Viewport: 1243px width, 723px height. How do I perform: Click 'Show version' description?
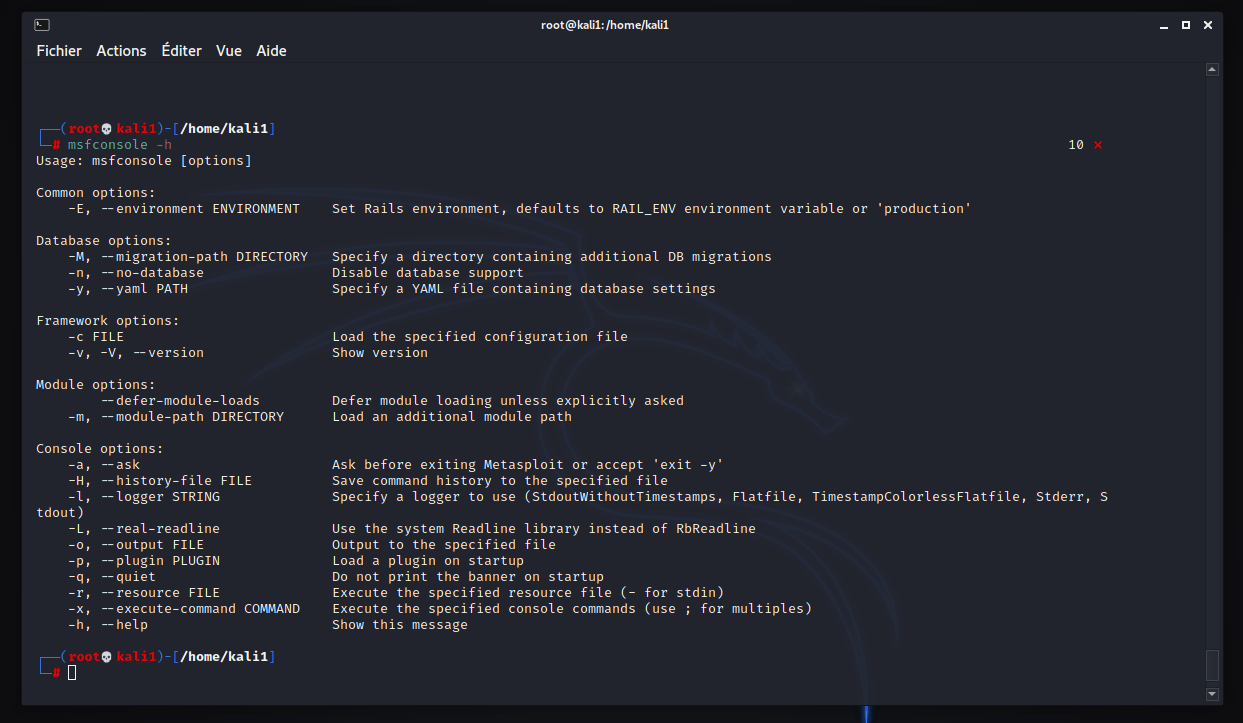tap(380, 353)
